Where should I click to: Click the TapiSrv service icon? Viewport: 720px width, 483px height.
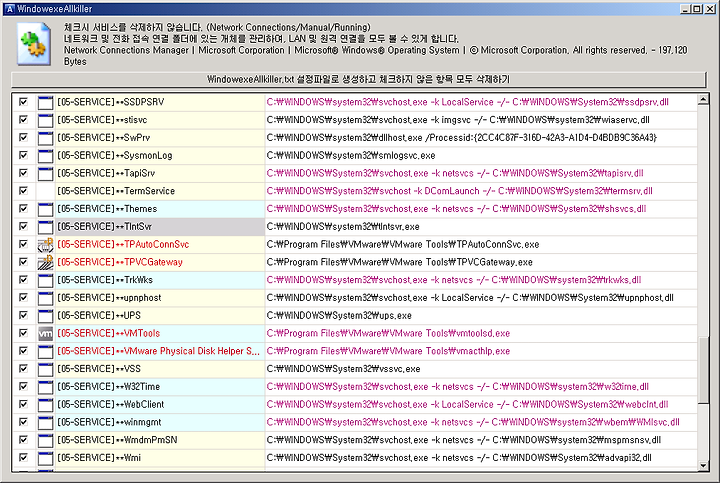click(x=45, y=174)
